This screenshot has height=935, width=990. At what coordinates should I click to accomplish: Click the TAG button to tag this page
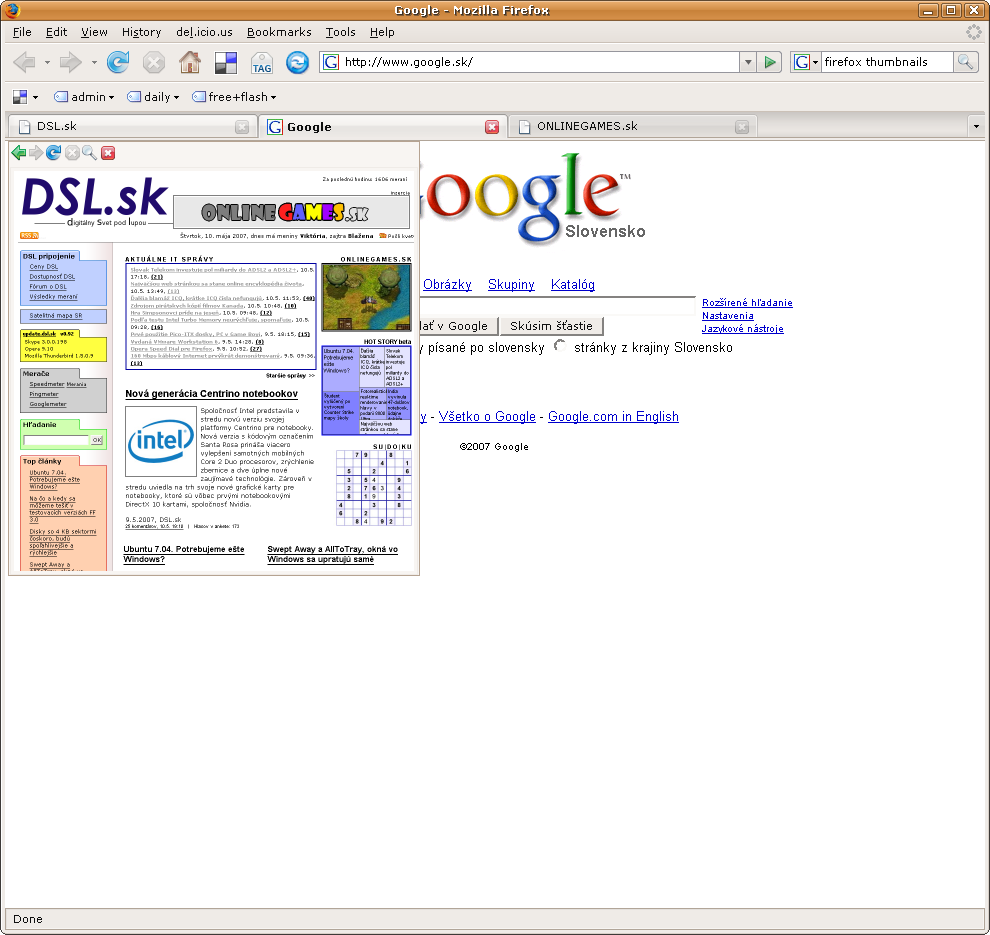[261, 63]
